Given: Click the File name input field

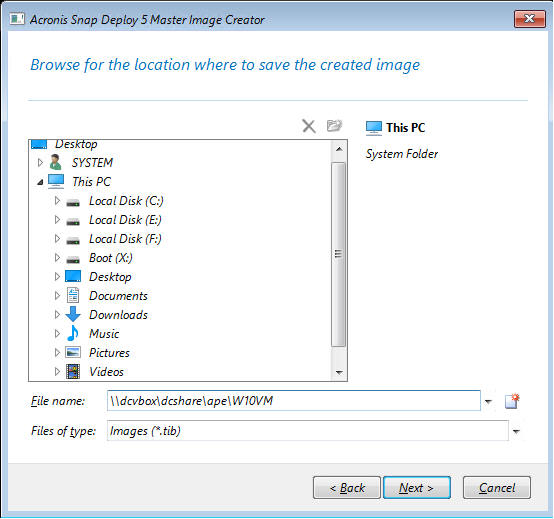Looking at the screenshot, I should click(x=294, y=401).
